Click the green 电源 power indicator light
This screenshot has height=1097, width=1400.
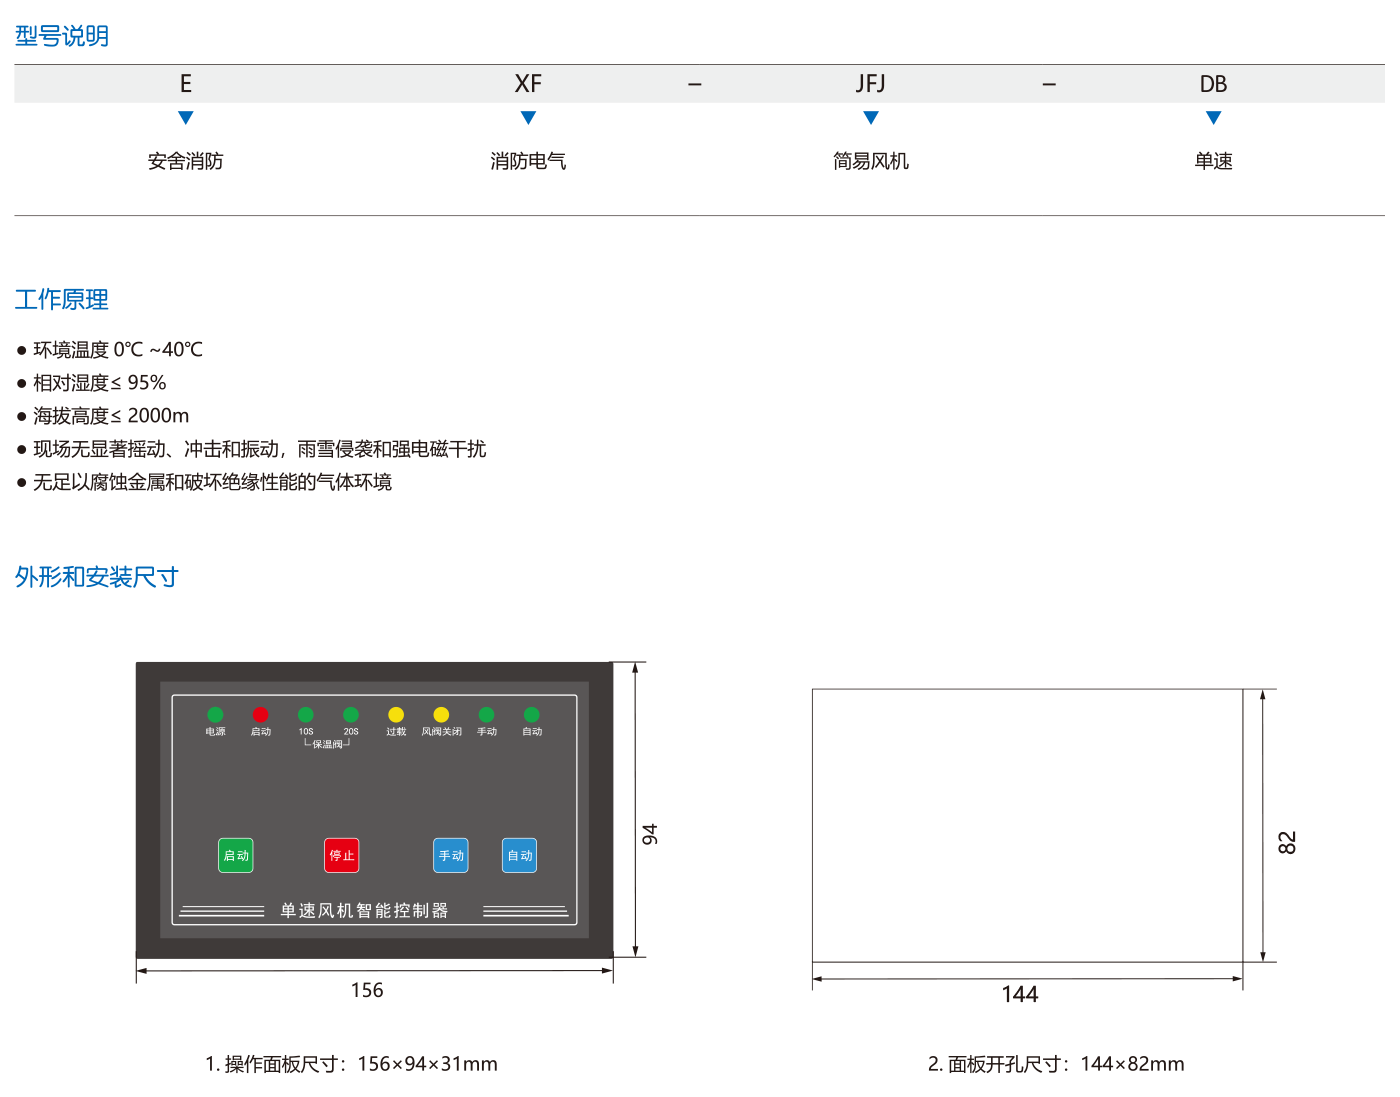tap(215, 715)
